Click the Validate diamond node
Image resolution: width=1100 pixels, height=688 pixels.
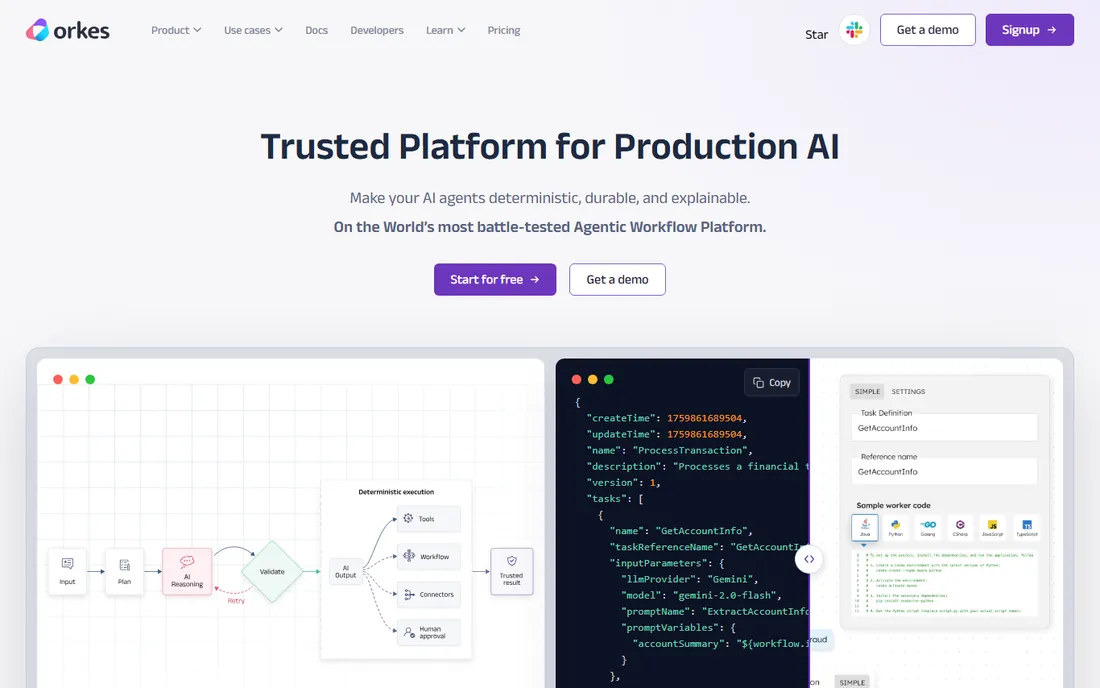272,572
